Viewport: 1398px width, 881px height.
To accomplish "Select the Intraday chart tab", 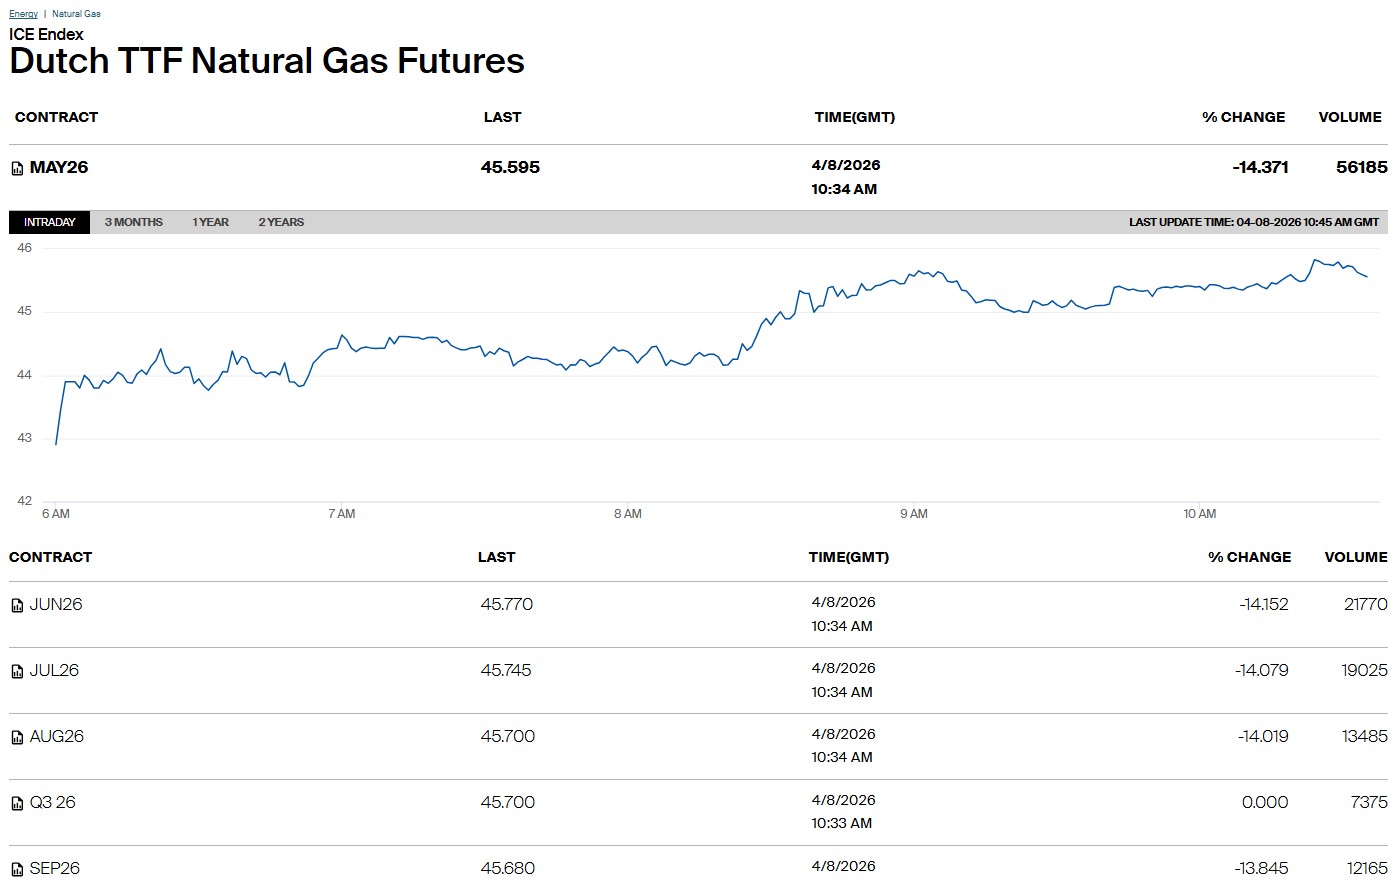I will click(49, 222).
